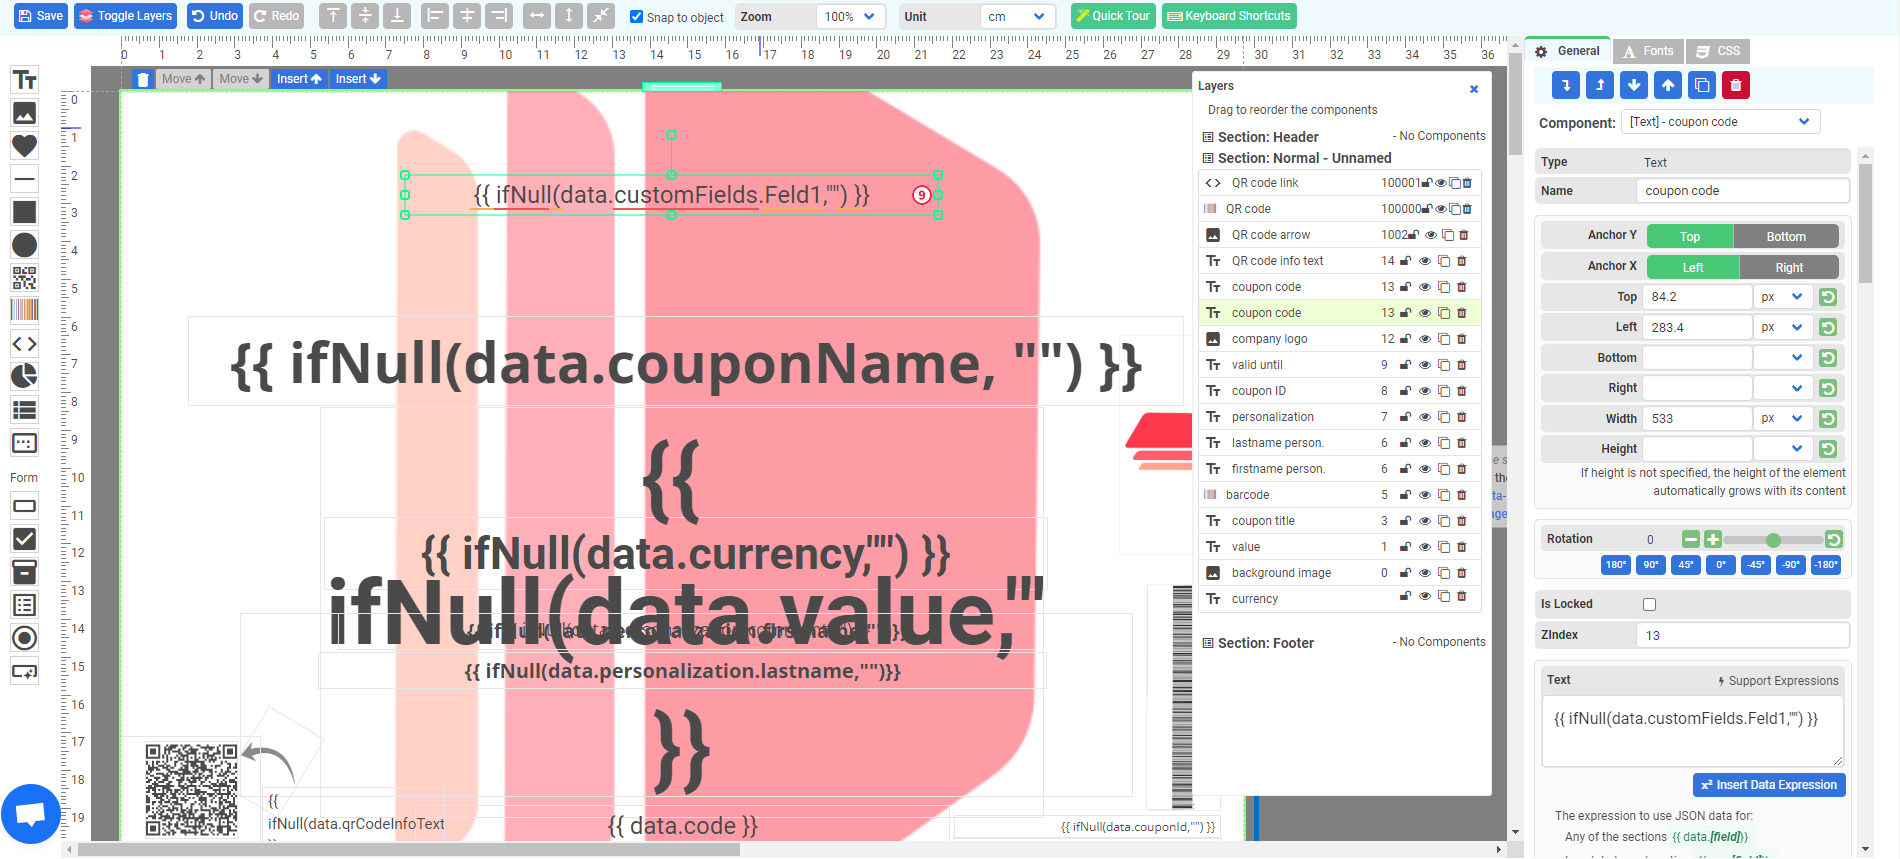Click the Undo button
Viewport: 1900px width, 859px height.
[214, 16]
